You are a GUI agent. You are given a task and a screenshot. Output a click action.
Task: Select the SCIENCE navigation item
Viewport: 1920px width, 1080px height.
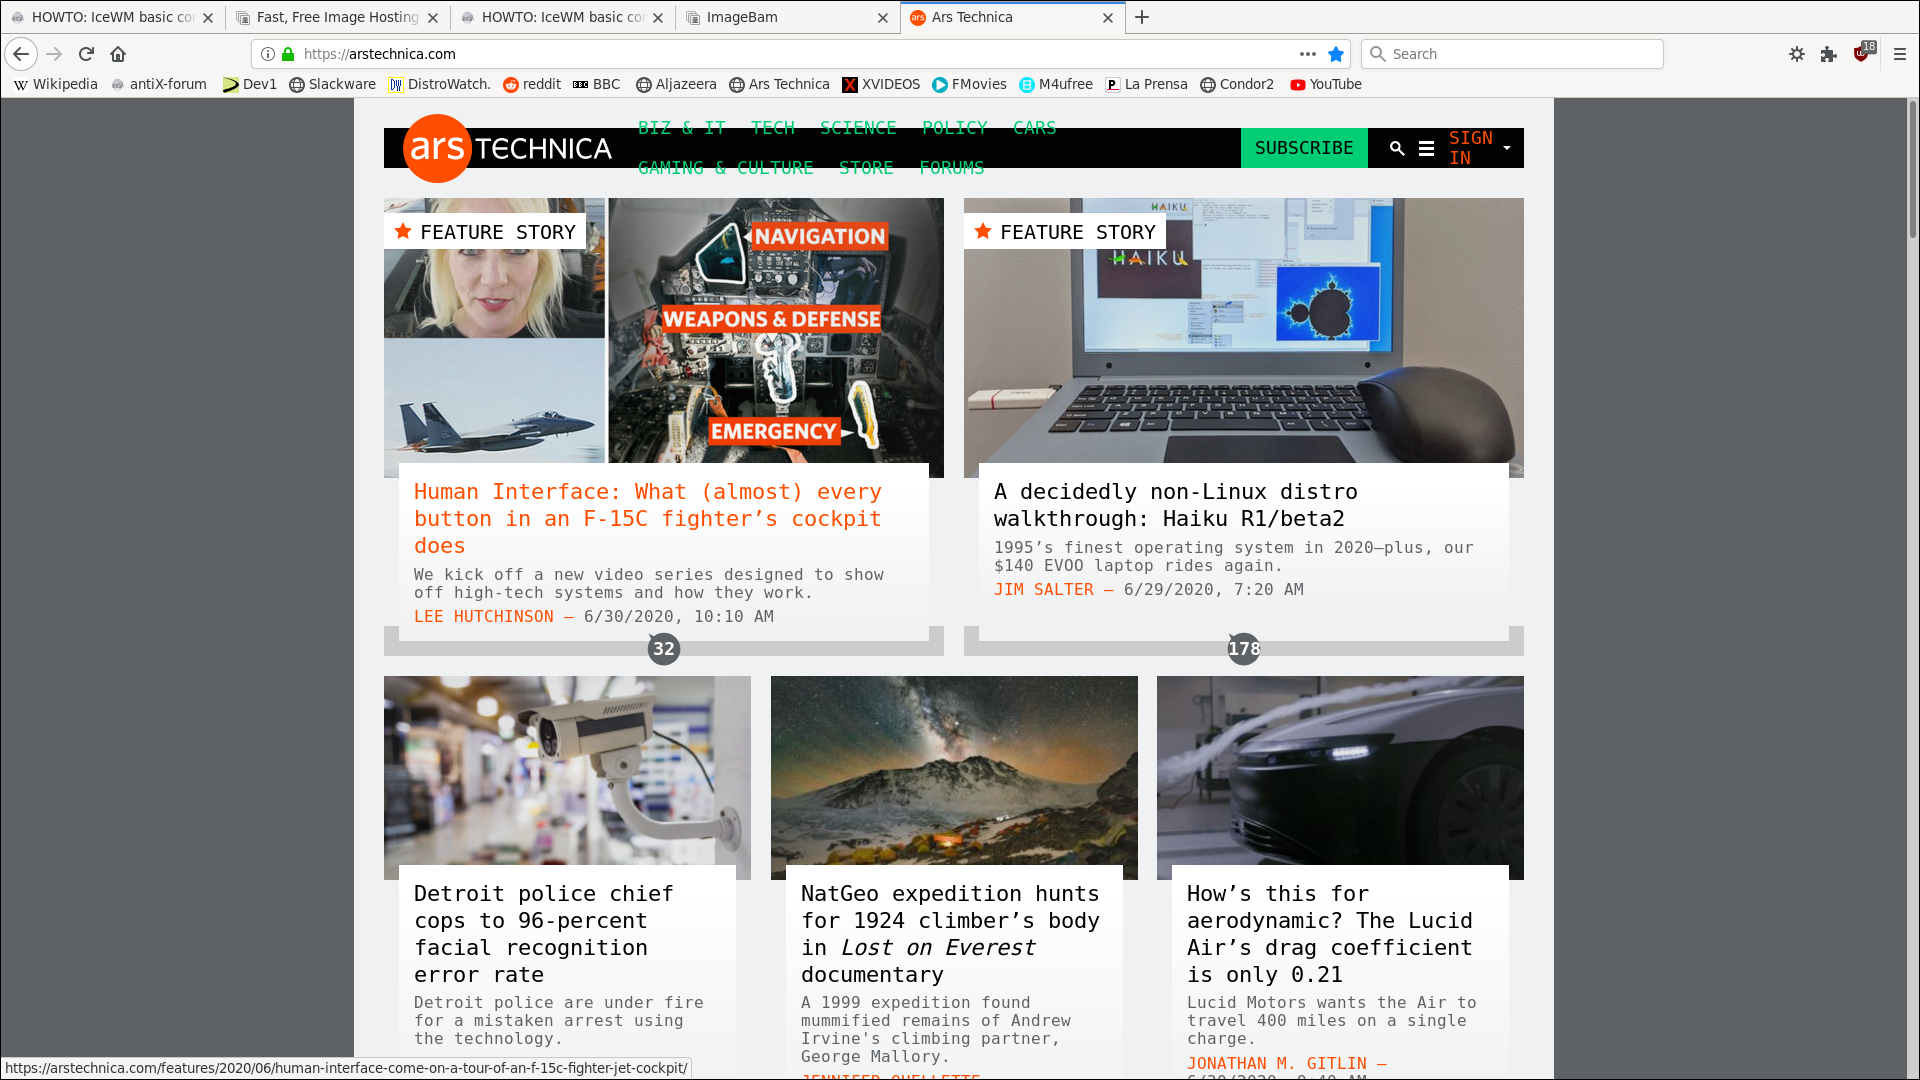pyautogui.click(x=858, y=128)
